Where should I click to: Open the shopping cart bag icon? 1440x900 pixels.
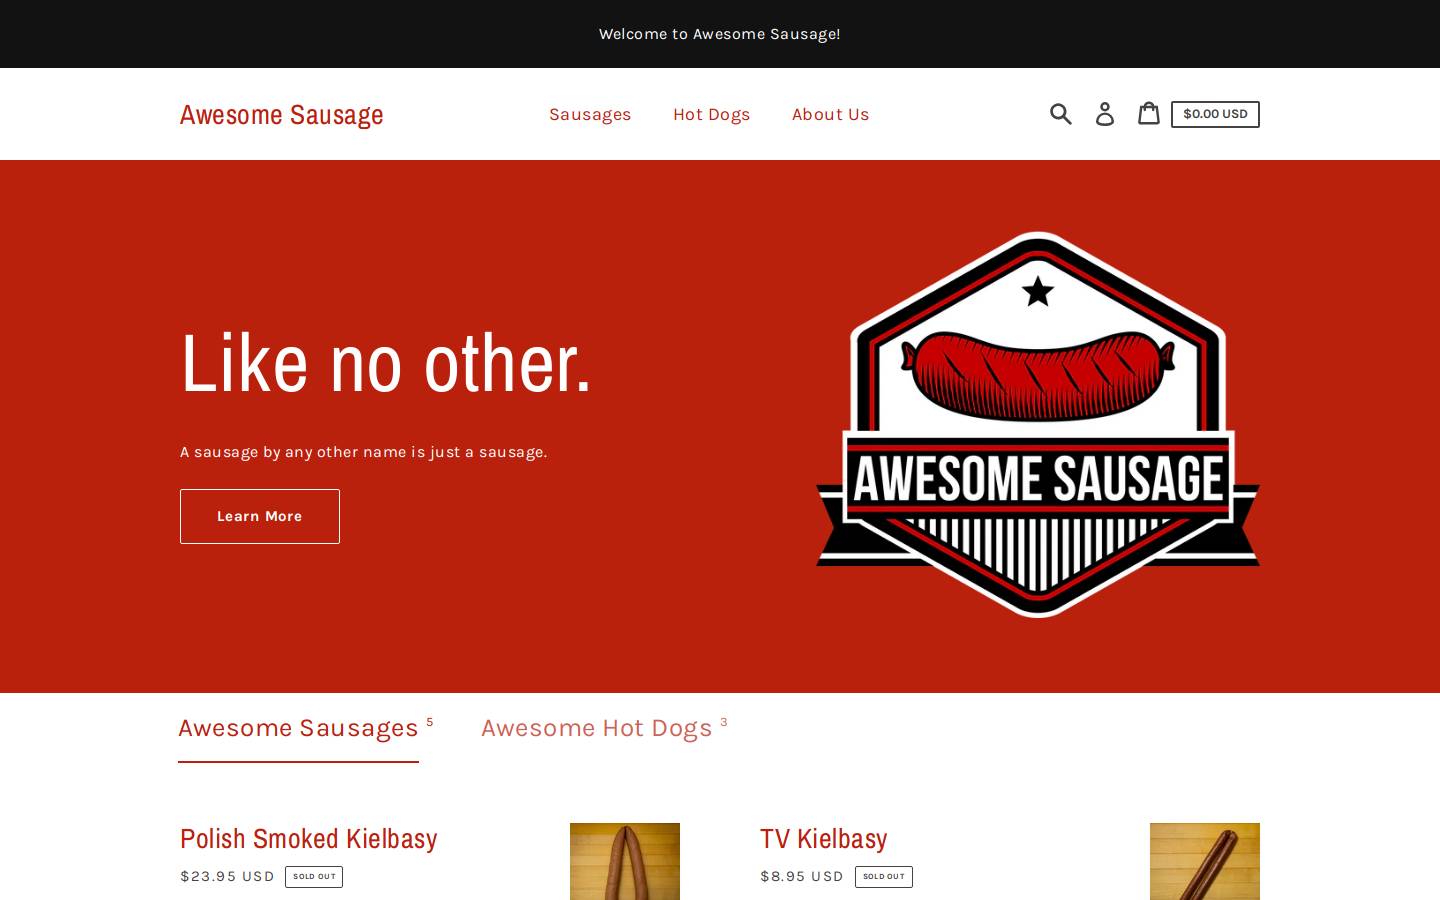tap(1148, 113)
